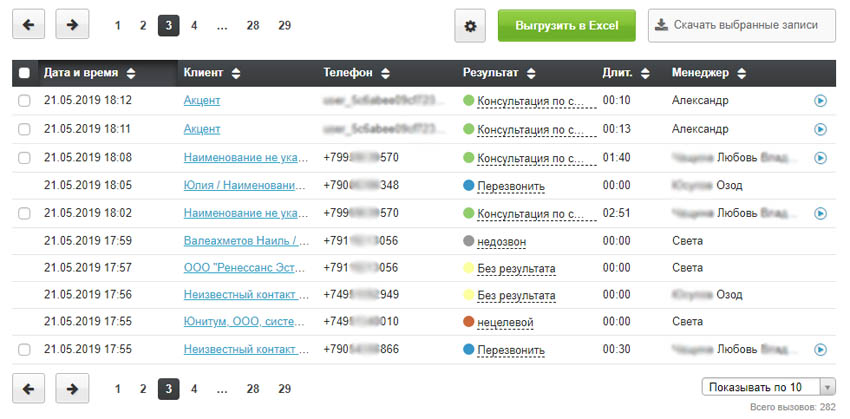
Task: Jump to page 29 in bottom pagination
Action: (284, 388)
